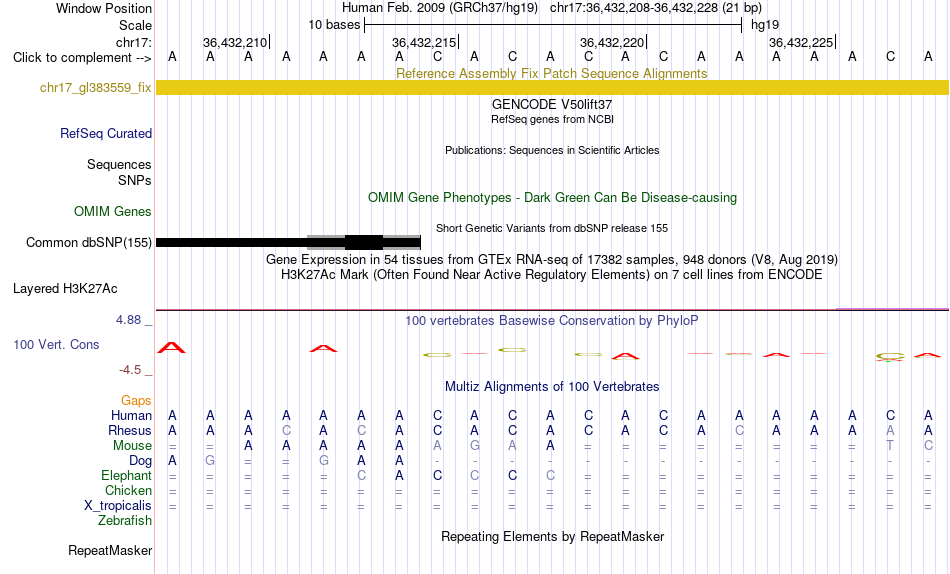Screen dimensions: 950x574
Task: Click the GENCODE V50lift37 track title
Action: [x=552, y=104]
